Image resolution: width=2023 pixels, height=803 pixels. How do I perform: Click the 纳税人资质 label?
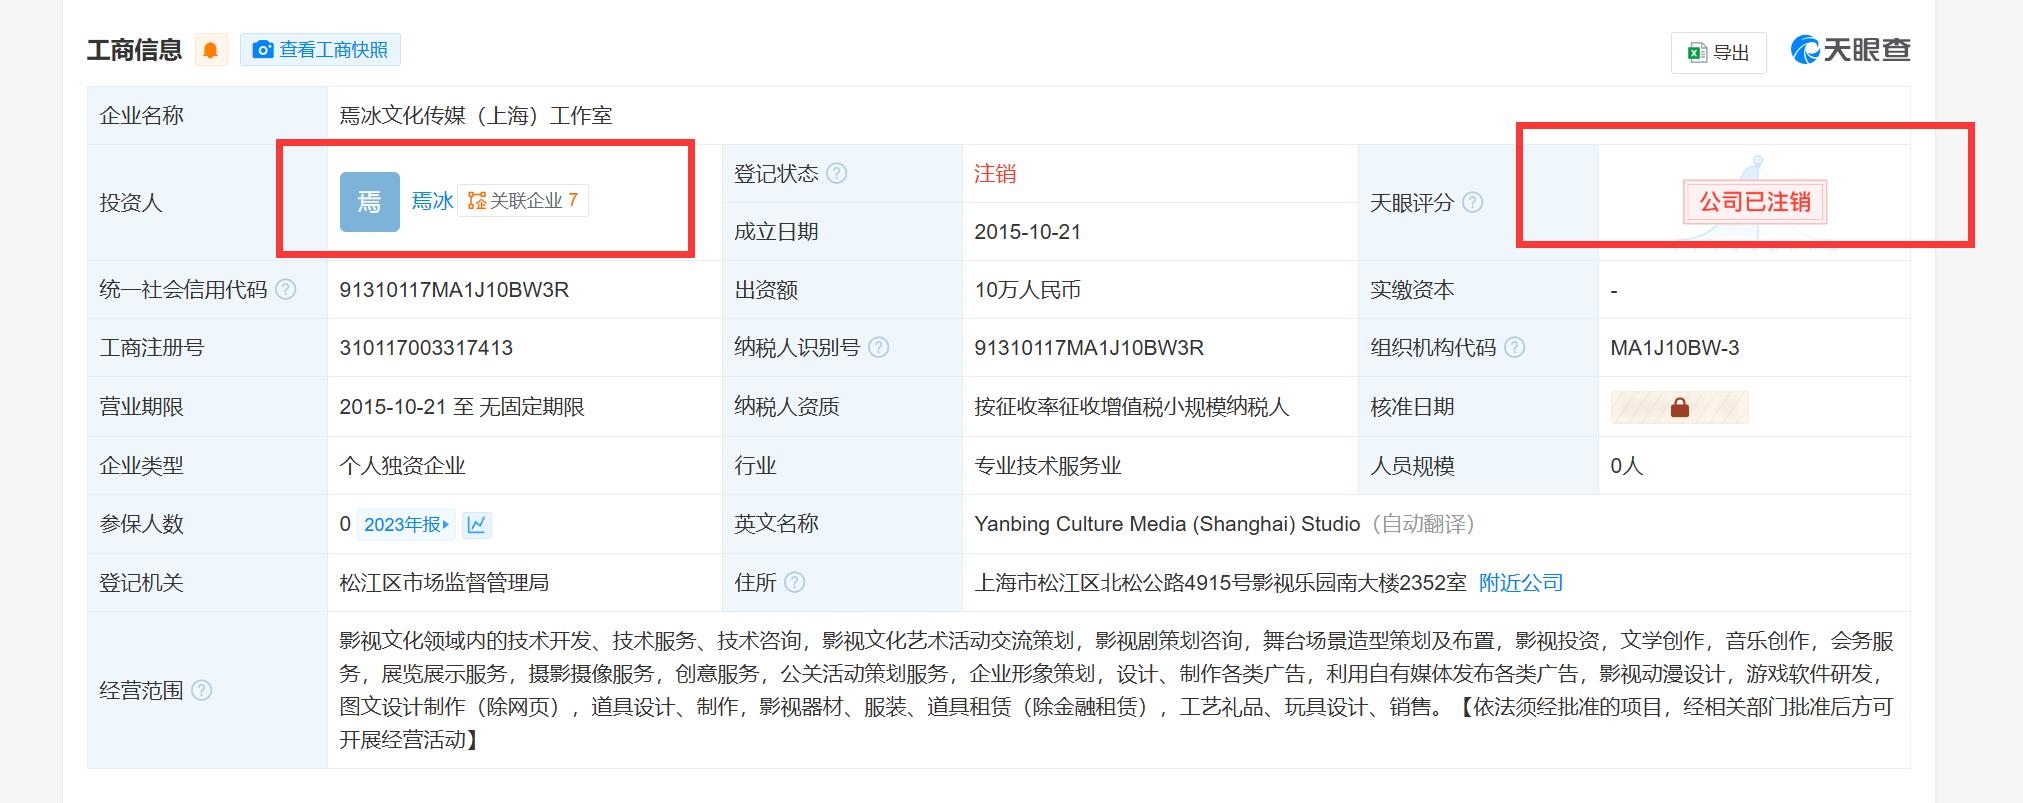(x=787, y=407)
